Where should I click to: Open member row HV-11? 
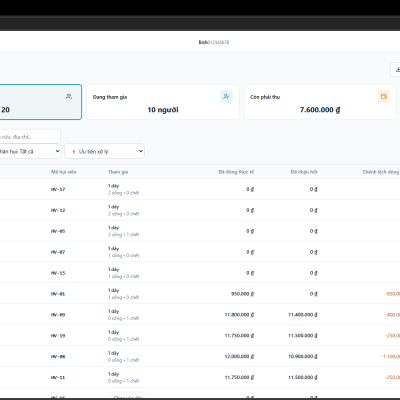coord(200,377)
